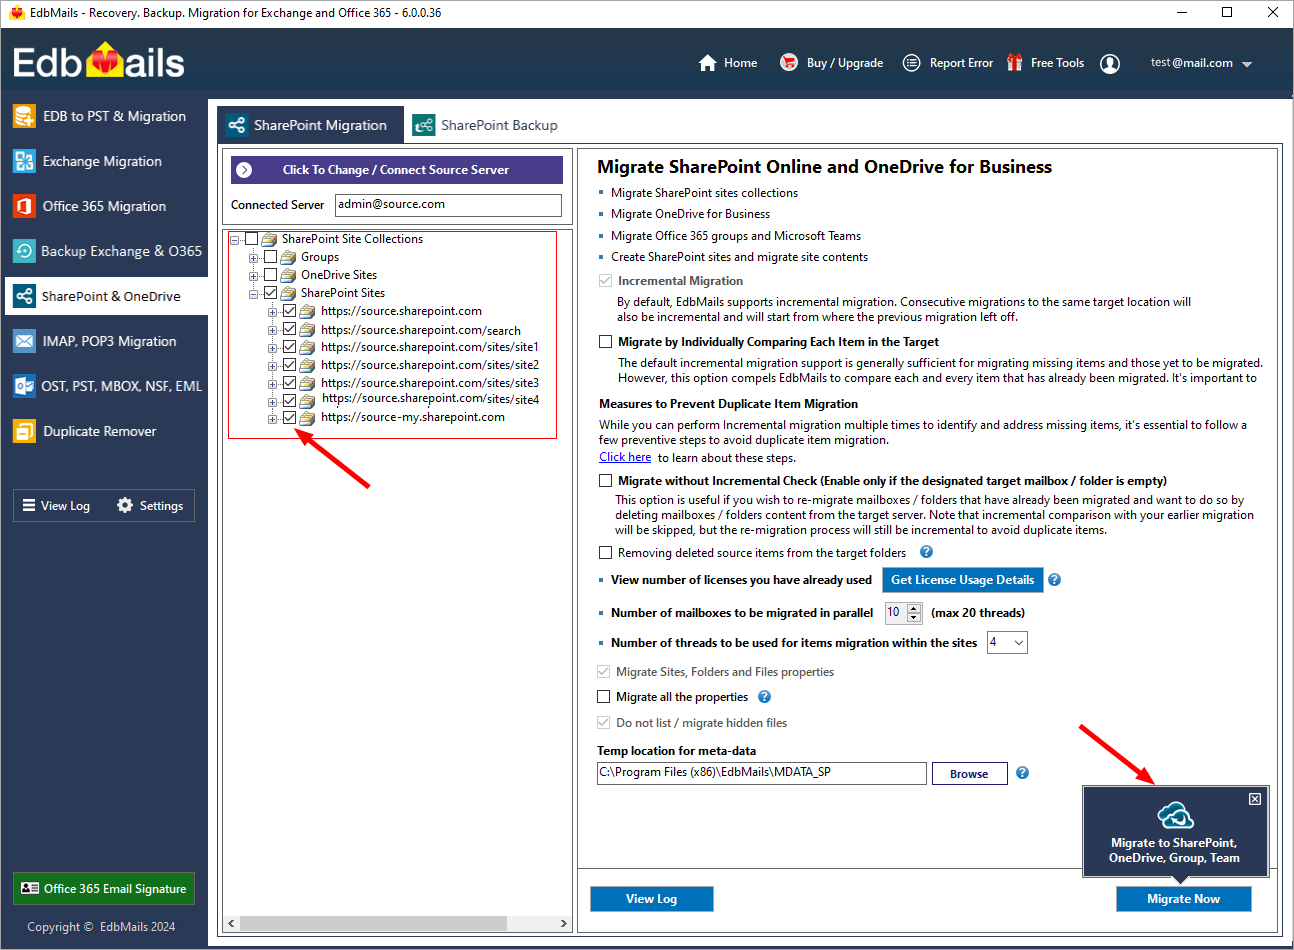Screen dimensions: 1294x950
Task: Click the Office 365 Email Signature button
Action: click(x=104, y=888)
